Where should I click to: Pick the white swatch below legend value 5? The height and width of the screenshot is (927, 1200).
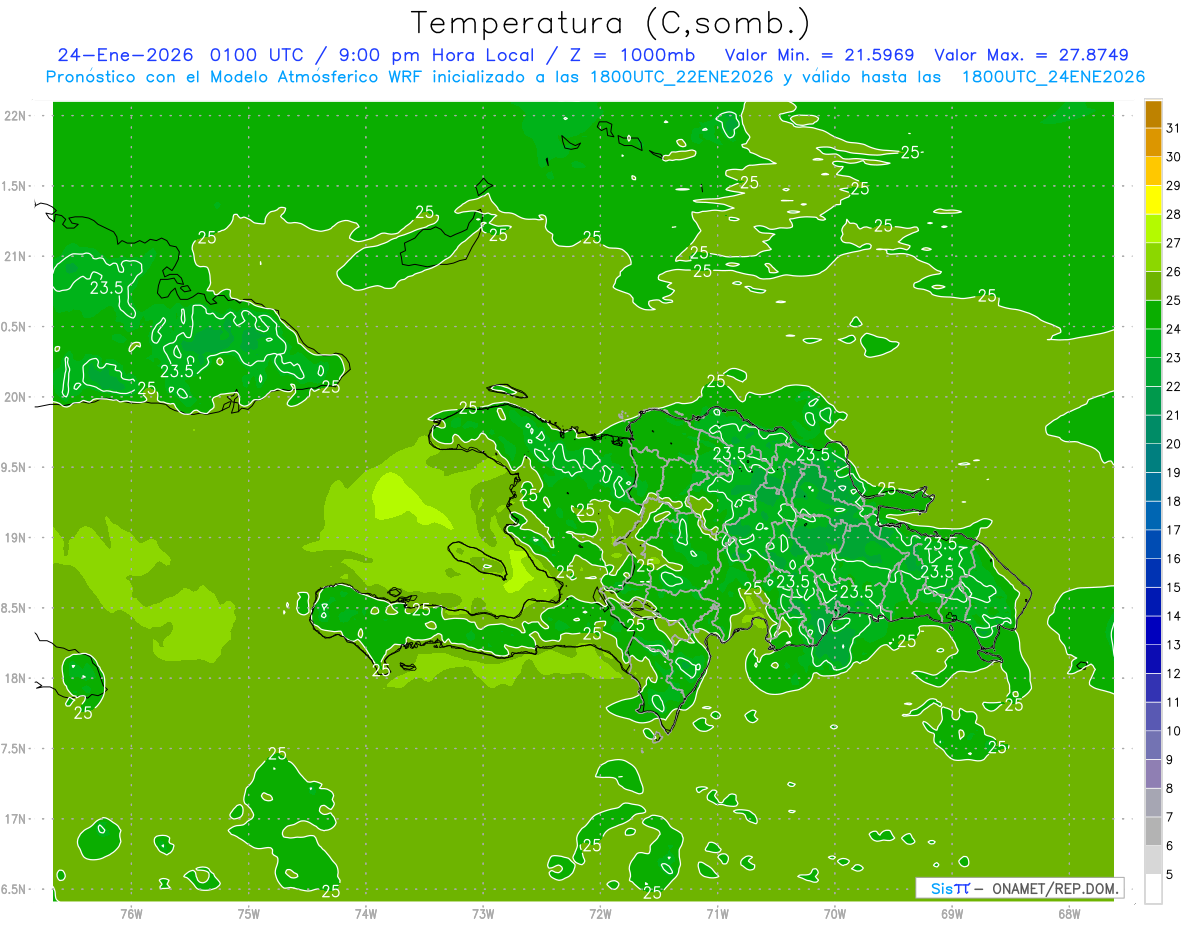(x=1153, y=889)
